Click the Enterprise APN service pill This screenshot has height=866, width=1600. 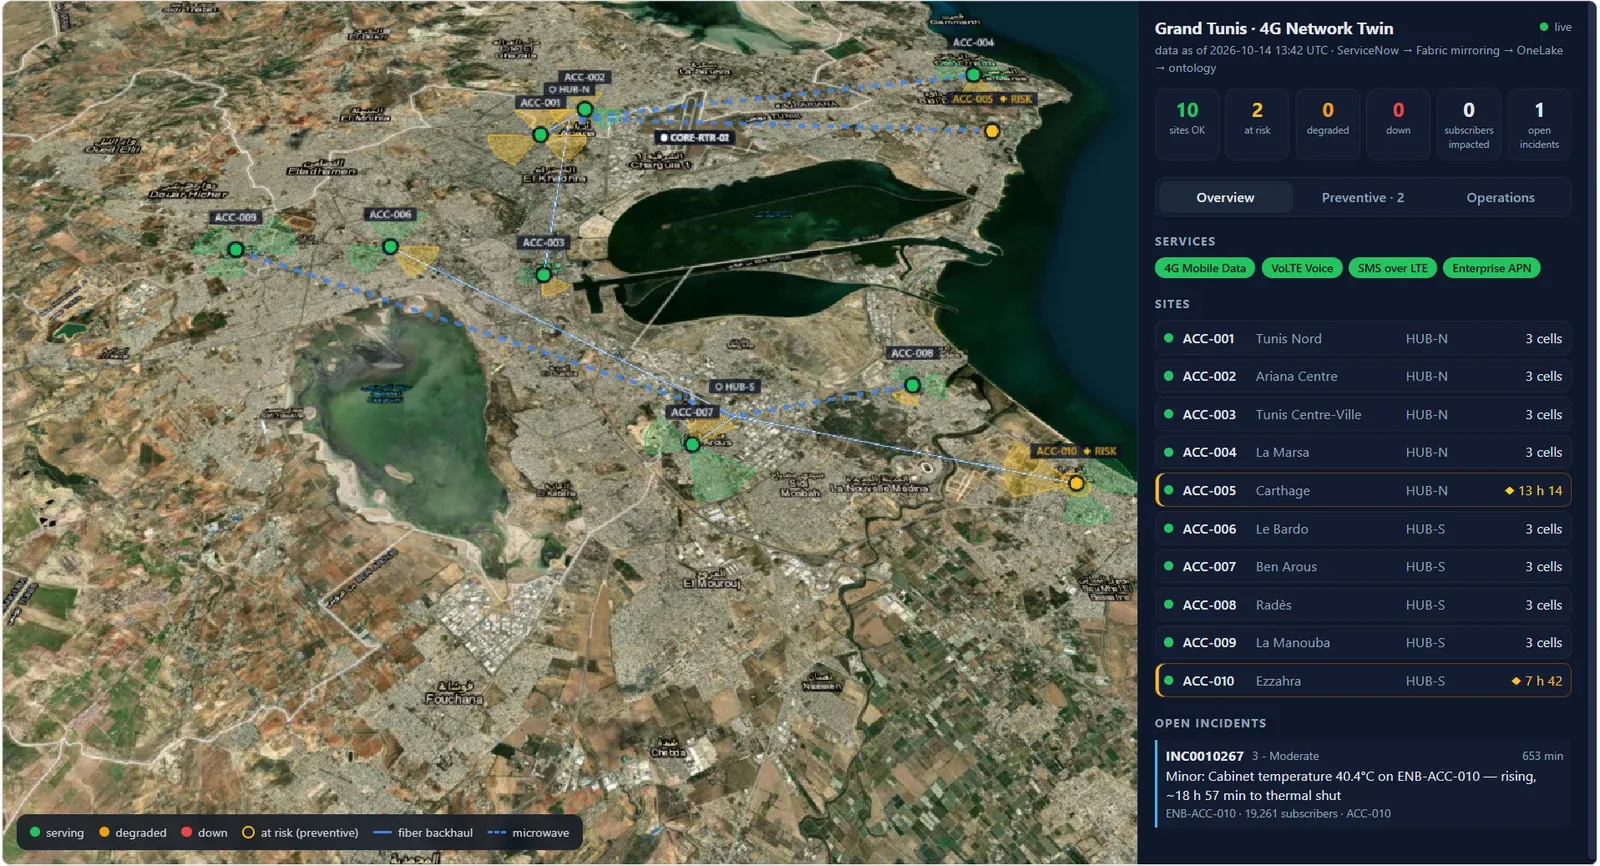(1492, 268)
